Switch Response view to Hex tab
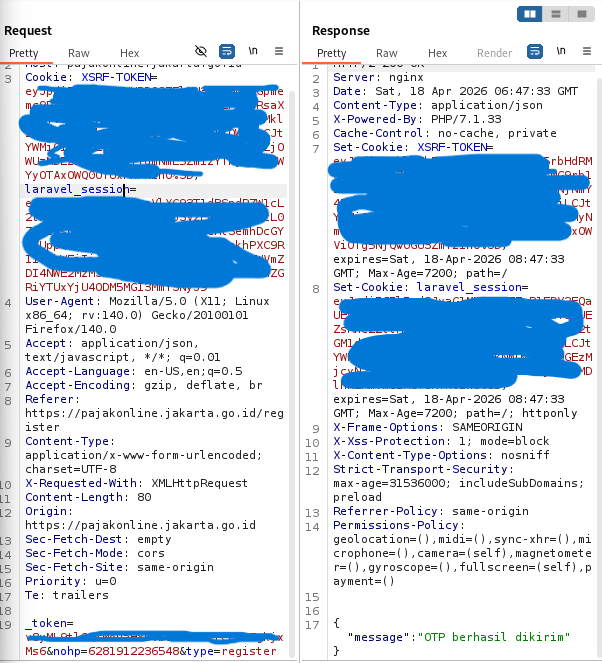The width and height of the screenshot is (602, 663). (438, 53)
